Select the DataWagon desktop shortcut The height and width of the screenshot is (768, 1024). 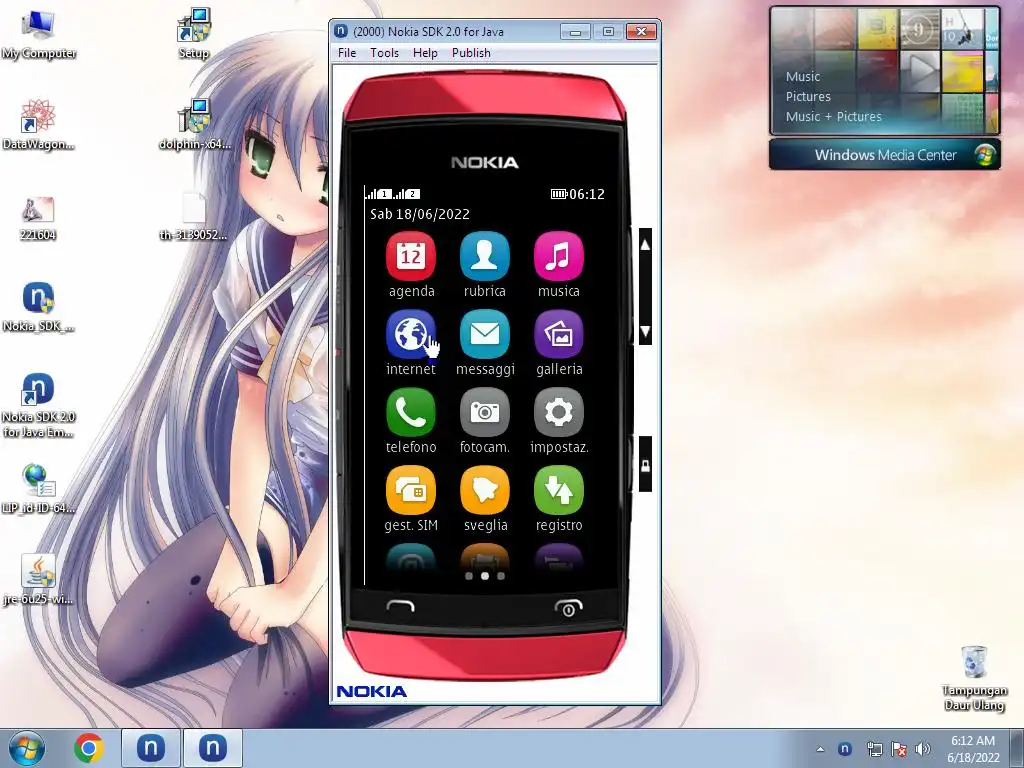tap(38, 125)
